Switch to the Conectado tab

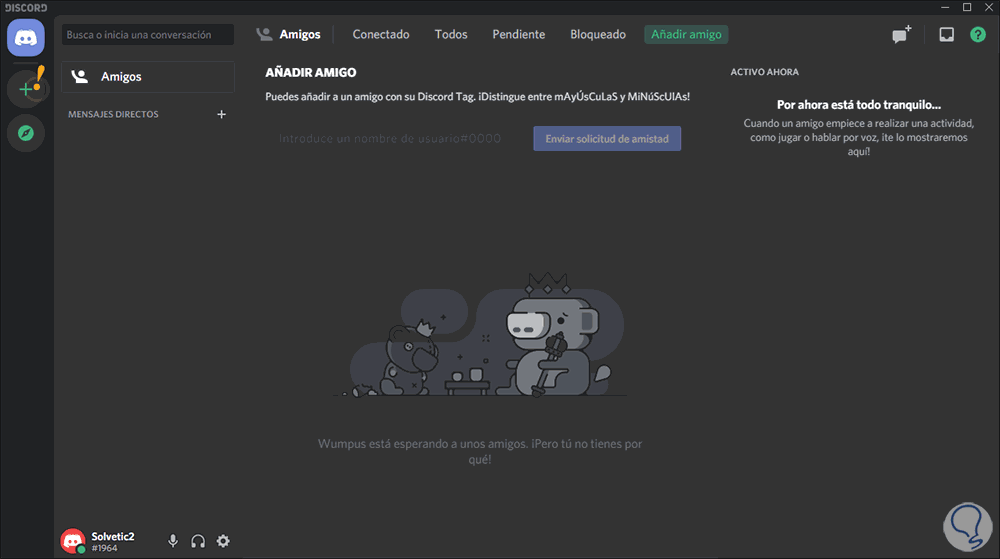click(381, 34)
